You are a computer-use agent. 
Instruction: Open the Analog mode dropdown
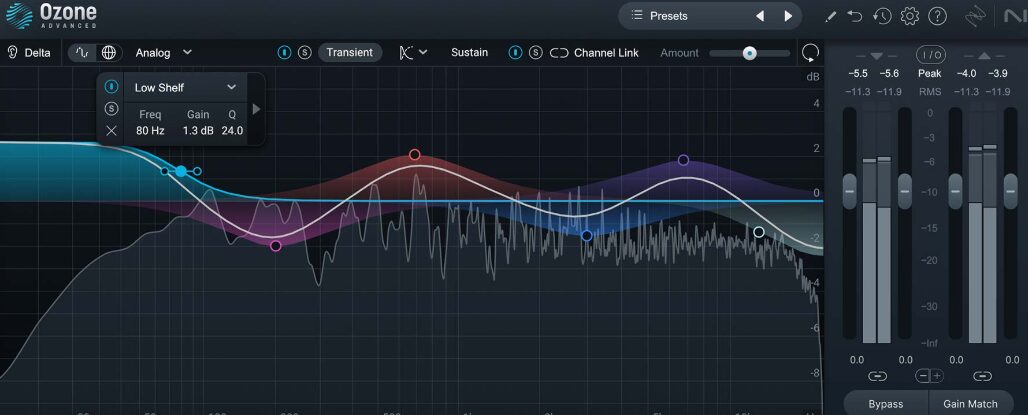[164, 52]
